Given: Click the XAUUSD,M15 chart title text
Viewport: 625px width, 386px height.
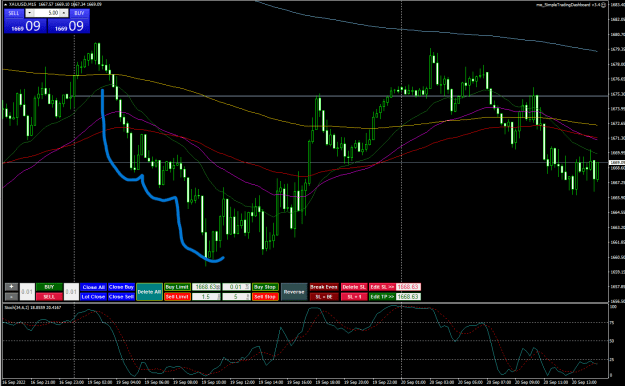Looking at the screenshot, I should pos(22,4).
